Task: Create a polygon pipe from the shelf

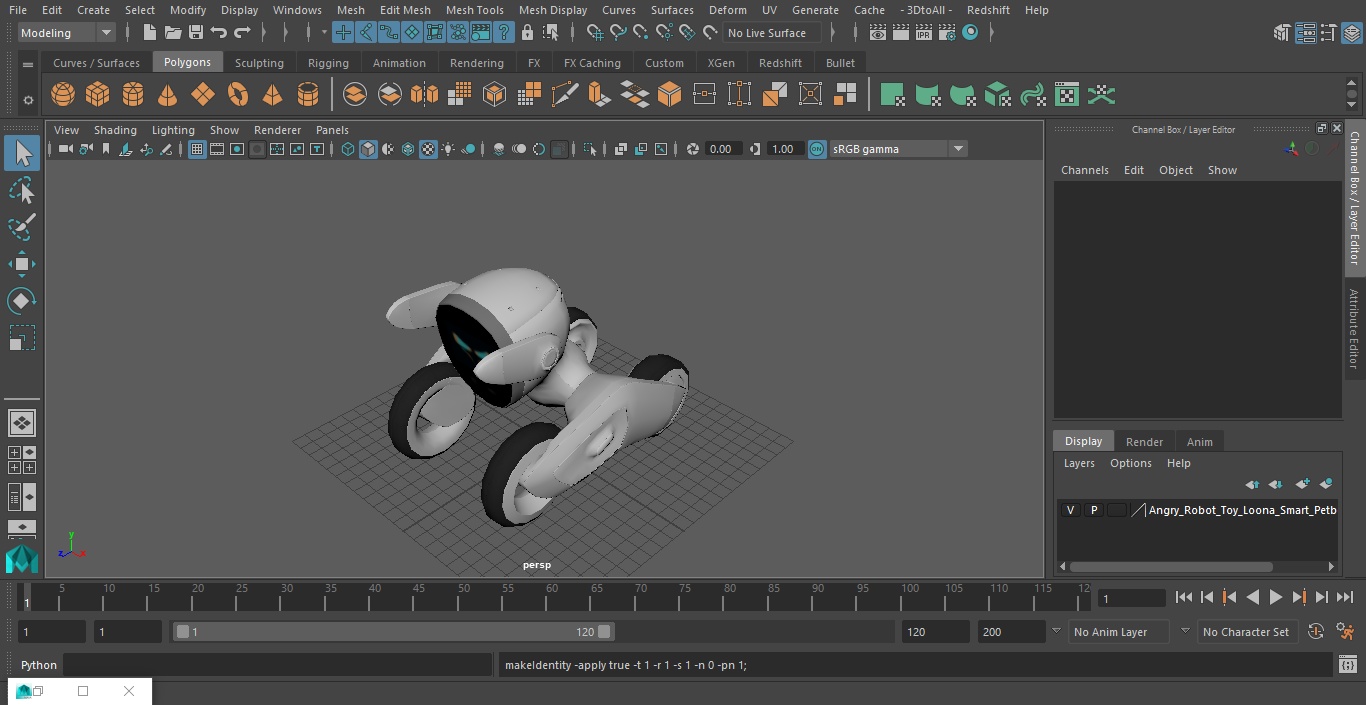Action: 308,95
